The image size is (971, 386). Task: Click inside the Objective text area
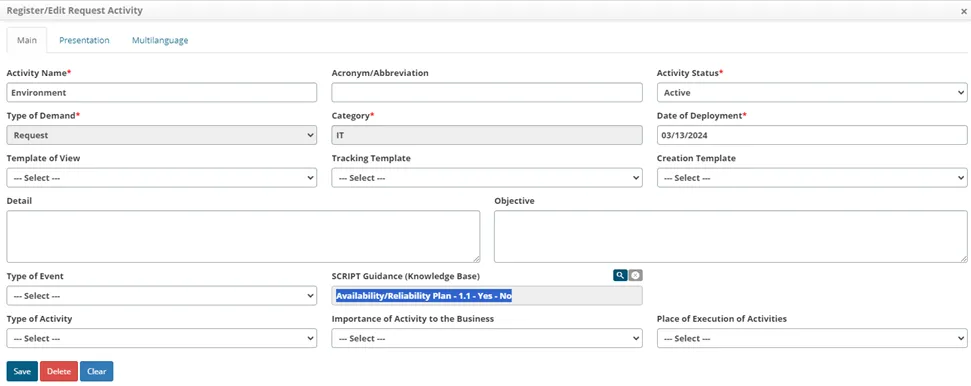coord(731,237)
